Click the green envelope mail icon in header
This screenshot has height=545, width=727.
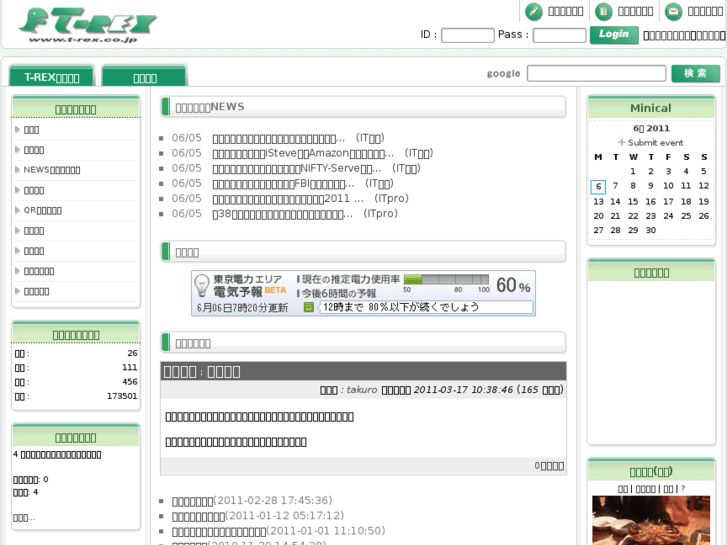(673, 12)
